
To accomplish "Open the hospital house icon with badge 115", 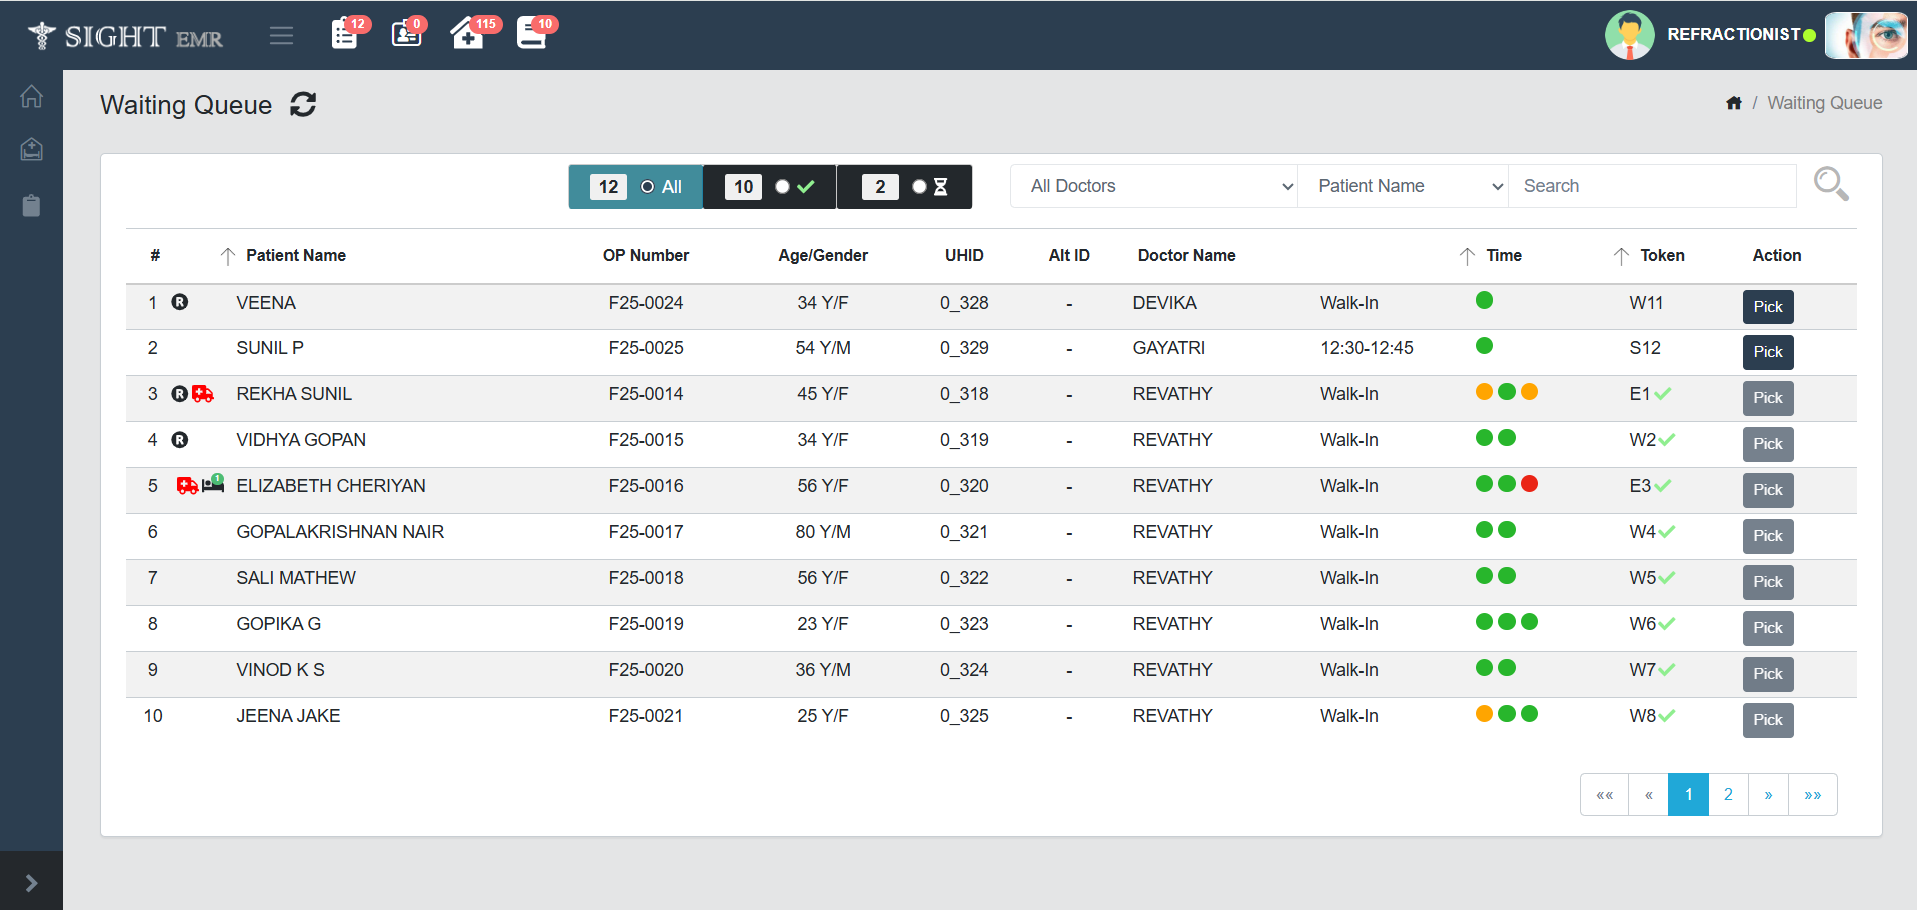I will tap(467, 34).
